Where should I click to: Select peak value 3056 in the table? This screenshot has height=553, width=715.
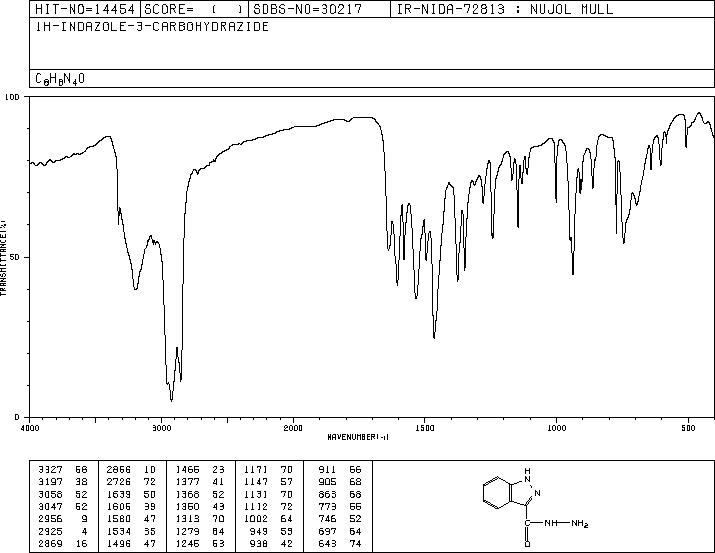(x=50, y=494)
